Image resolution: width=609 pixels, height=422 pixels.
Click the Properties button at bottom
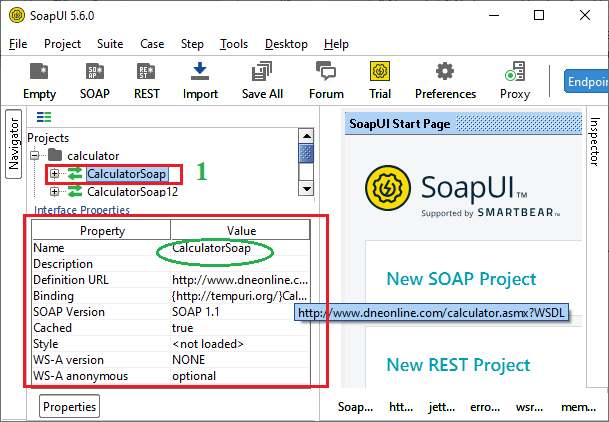pyautogui.click(x=70, y=406)
